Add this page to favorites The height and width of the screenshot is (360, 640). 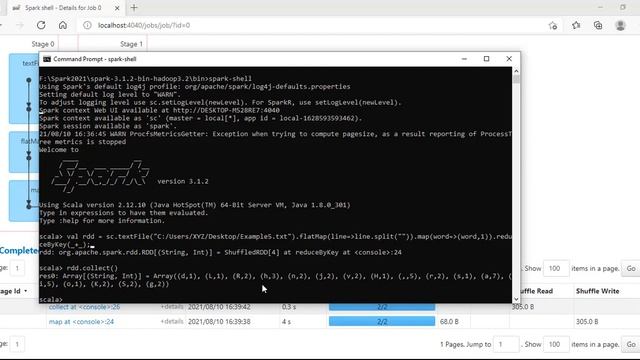click(x=553, y=25)
